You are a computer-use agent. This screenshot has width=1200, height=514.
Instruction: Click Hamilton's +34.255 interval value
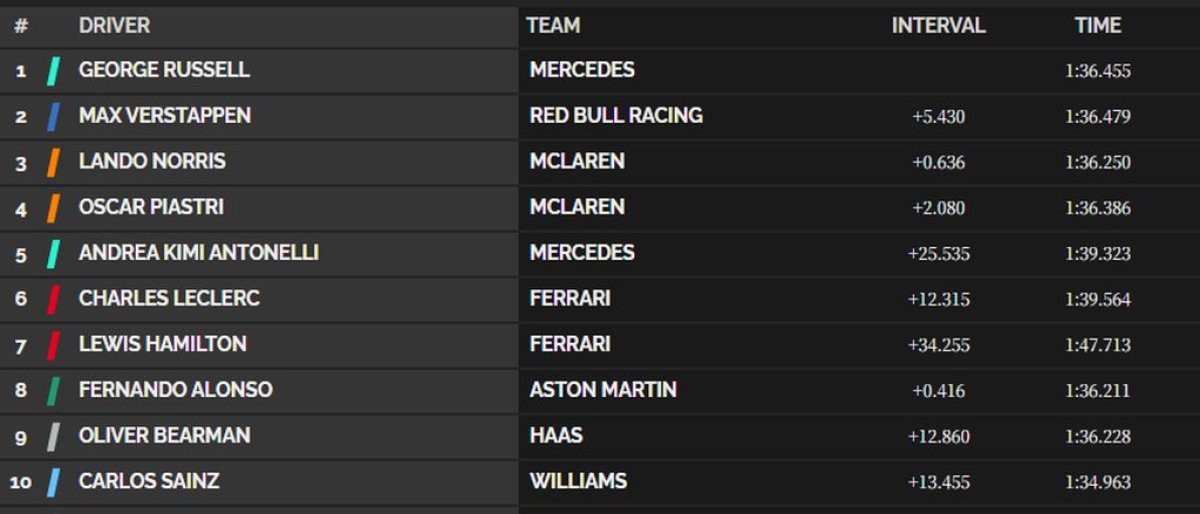coord(938,345)
